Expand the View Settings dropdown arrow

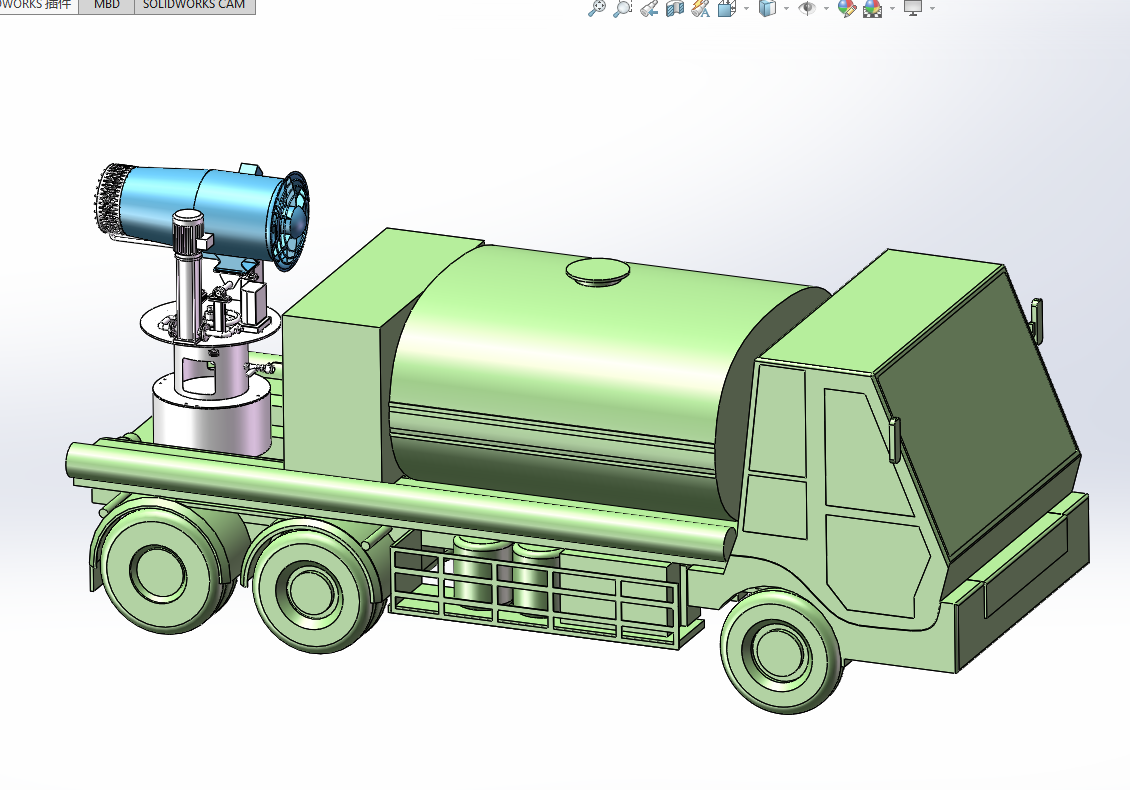(x=933, y=9)
